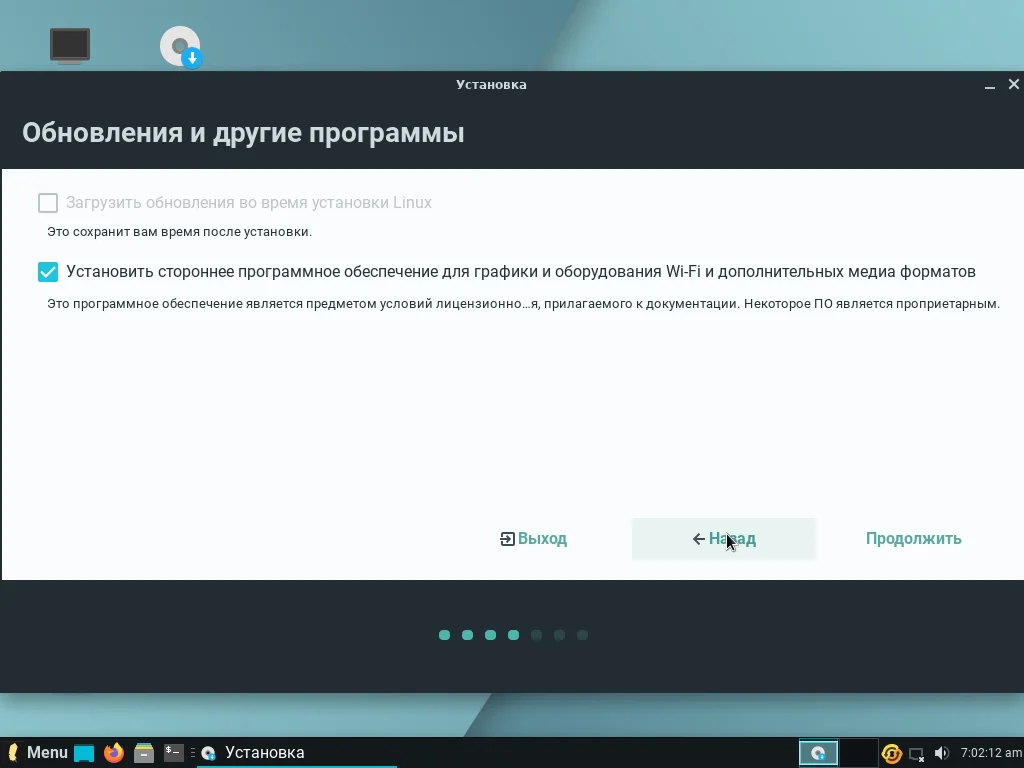The image size is (1024, 768).
Task: Open the Install Linux Mint CD desktop icon
Action: pyautogui.click(x=180, y=45)
